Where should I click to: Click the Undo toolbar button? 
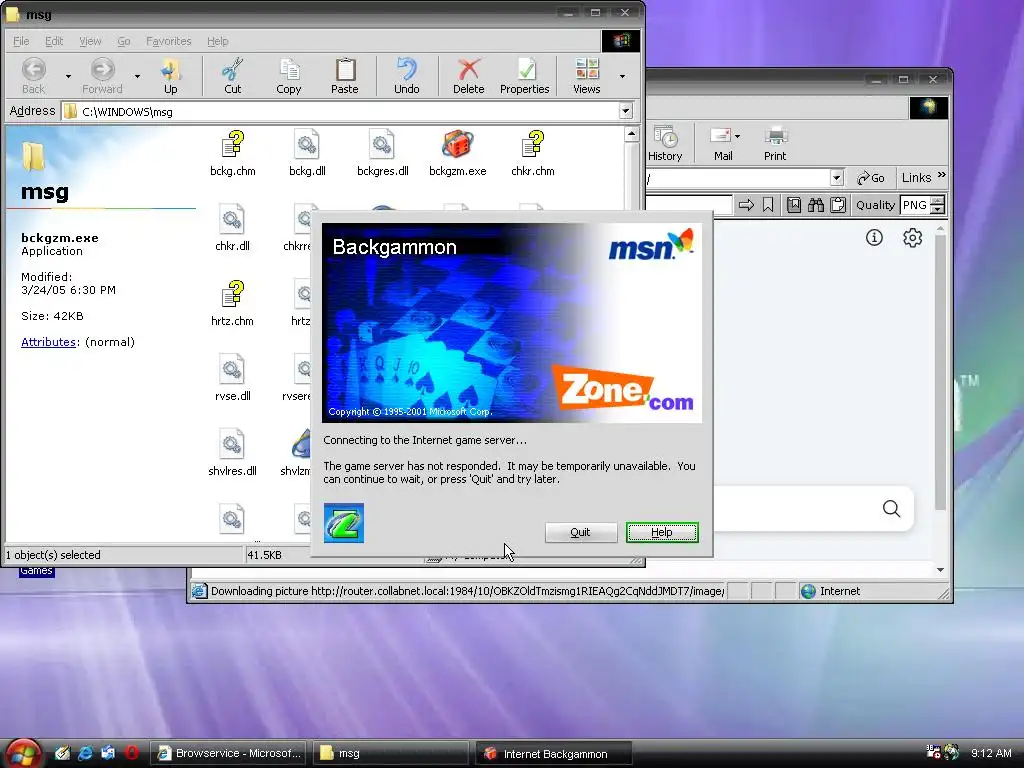pos(406,76)
